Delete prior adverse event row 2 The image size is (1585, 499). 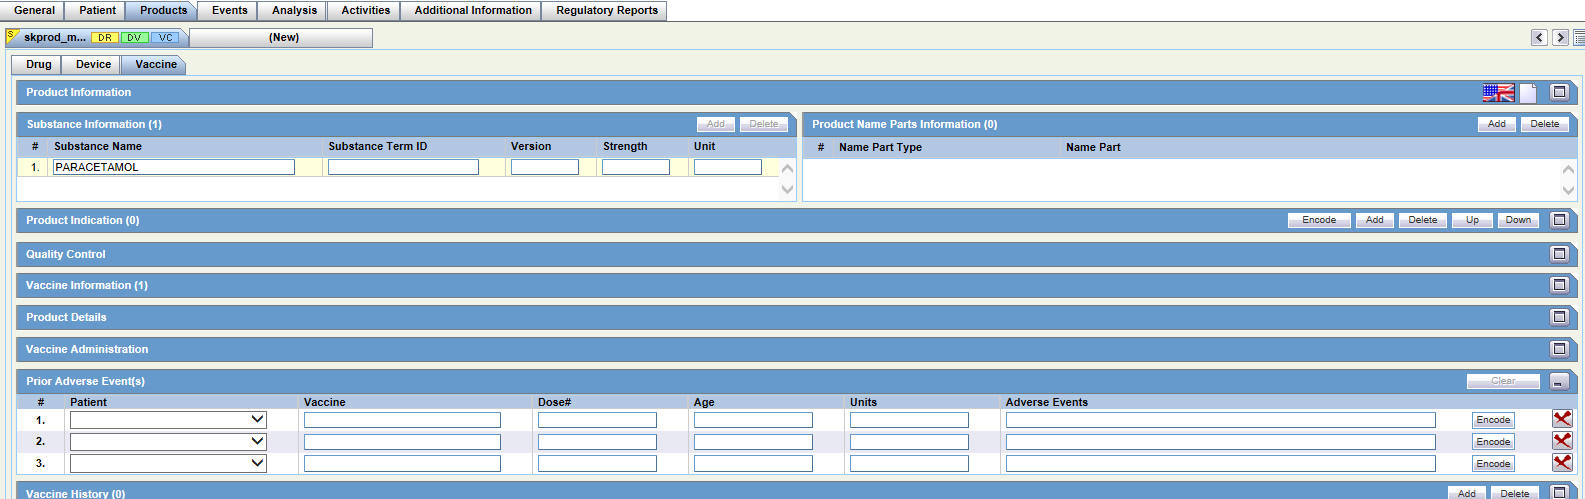coord(1562,441)
